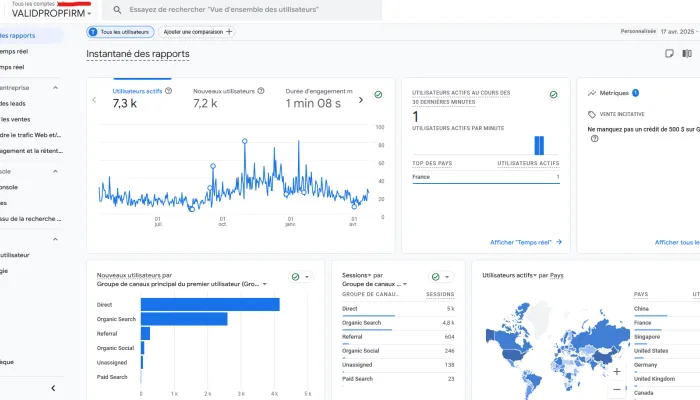Click the share report icon

coord(669,54)
